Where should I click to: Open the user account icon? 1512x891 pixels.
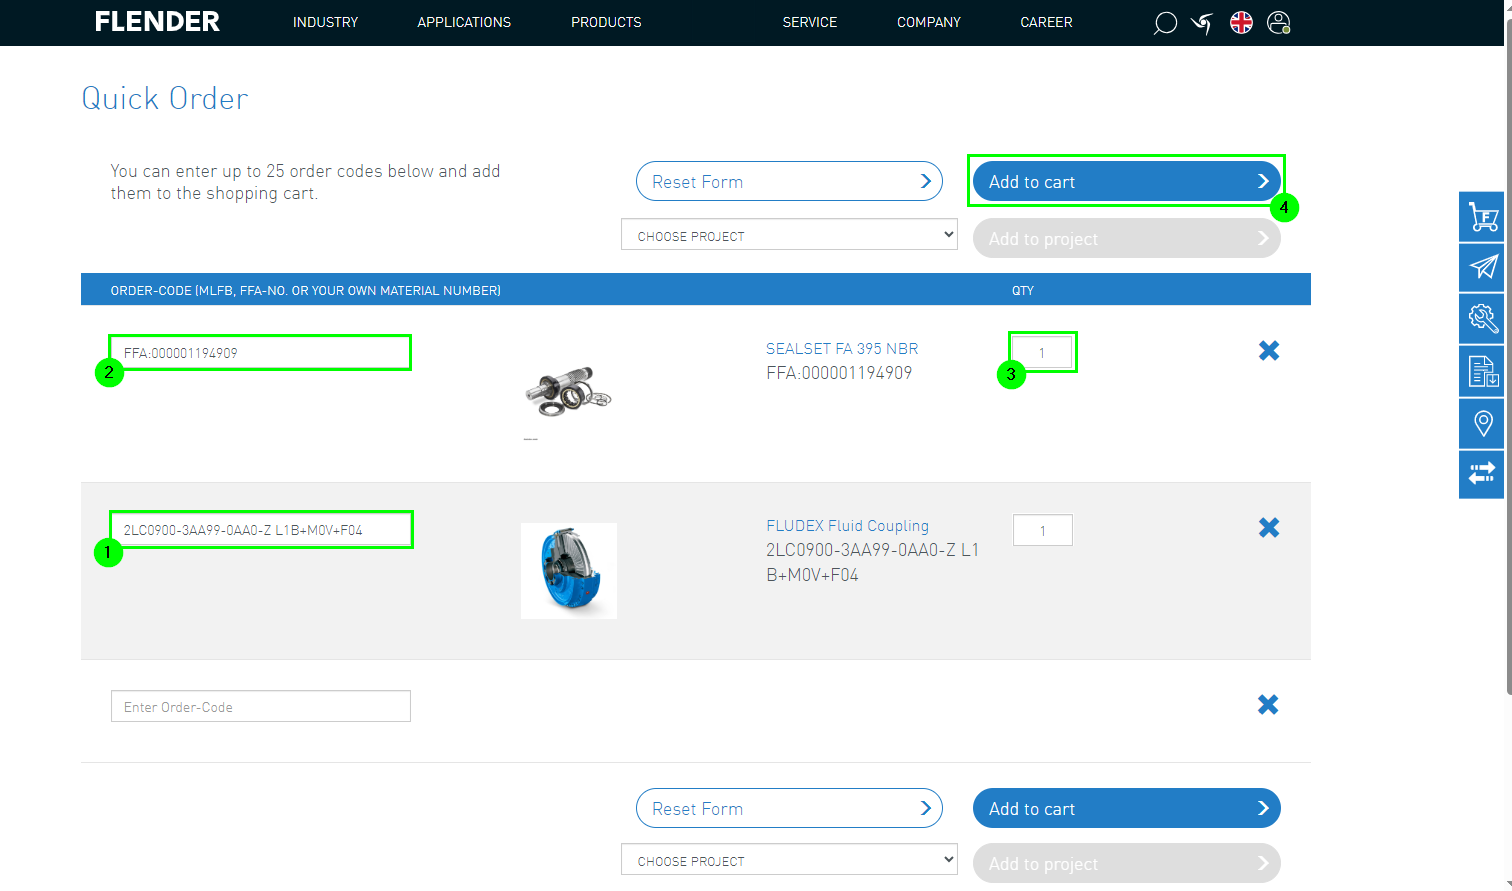coord(1279,23)
